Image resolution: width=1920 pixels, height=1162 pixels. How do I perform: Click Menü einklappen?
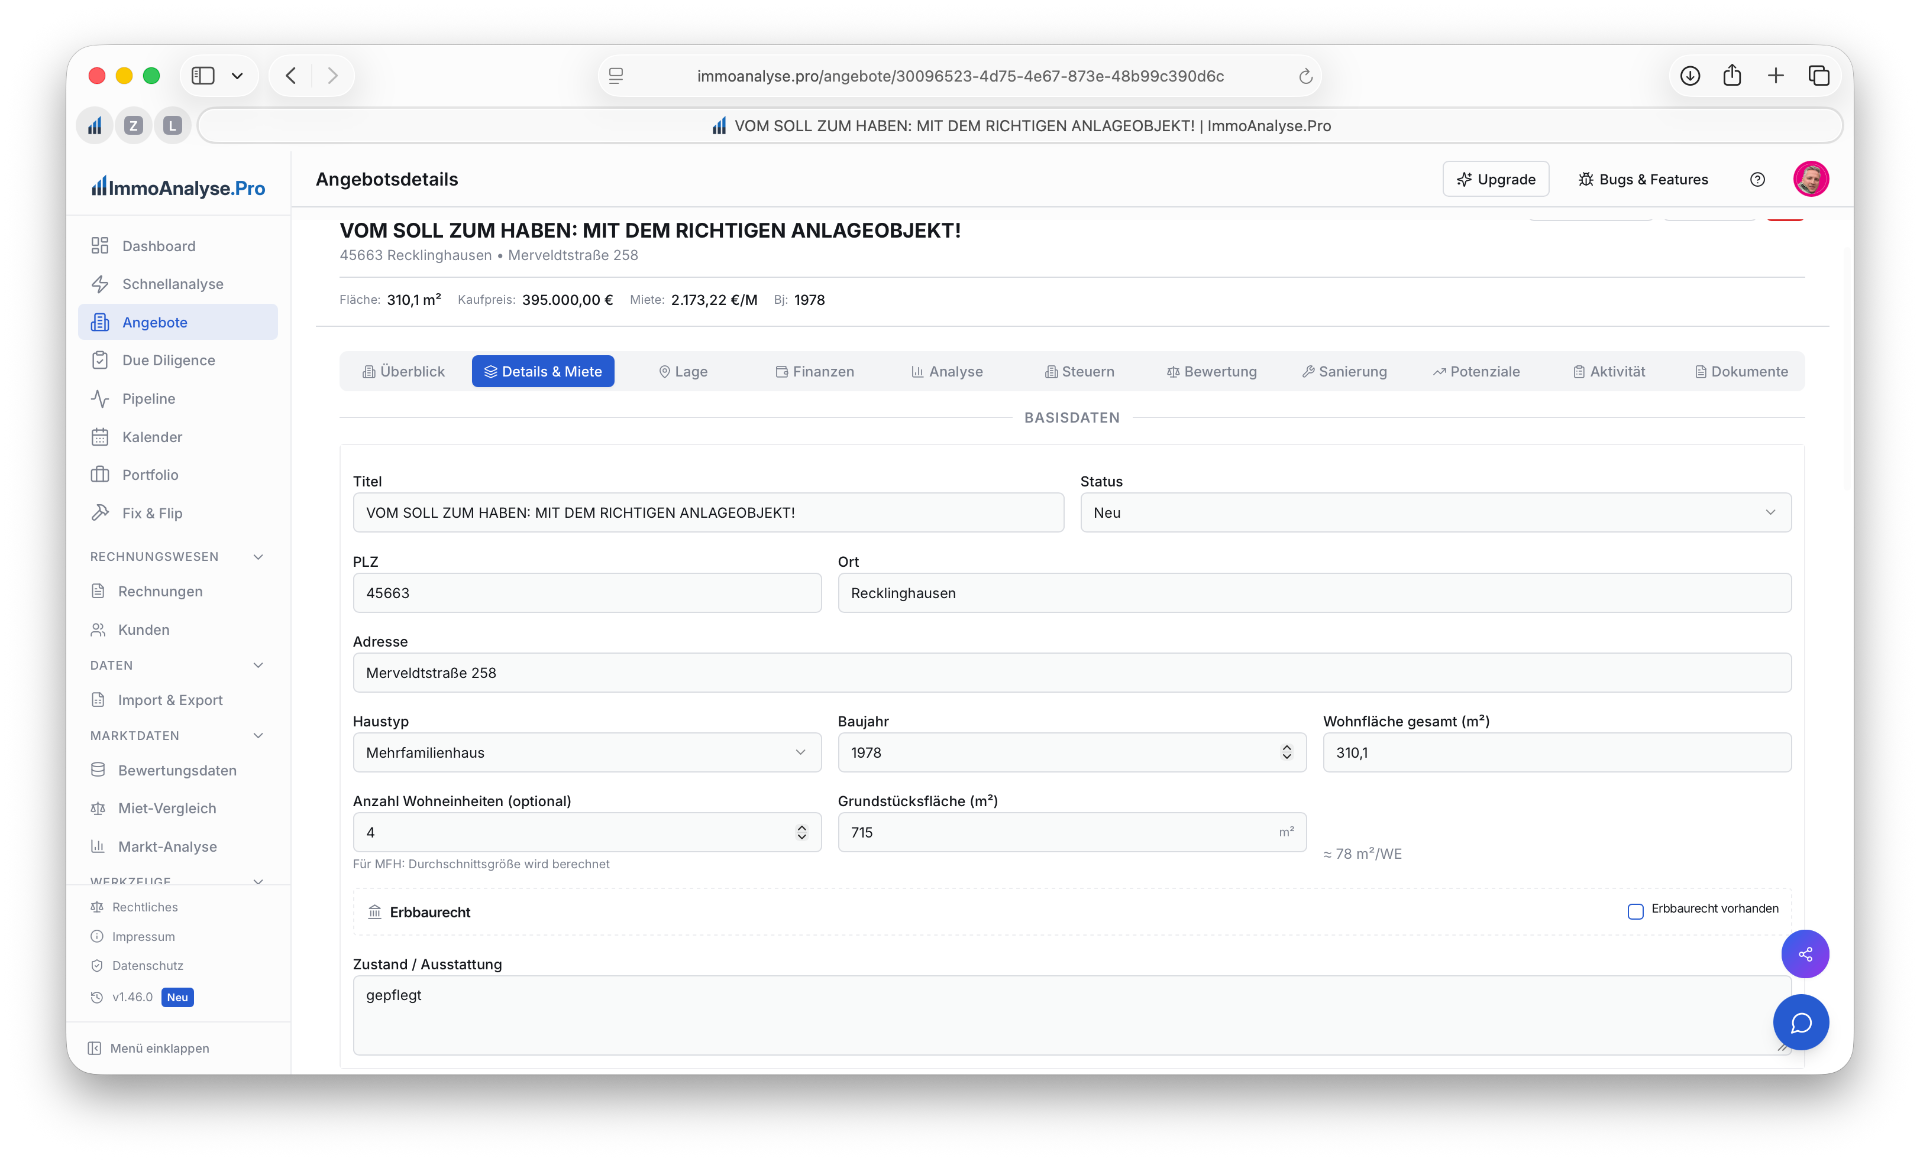(x=148, y=1048)
